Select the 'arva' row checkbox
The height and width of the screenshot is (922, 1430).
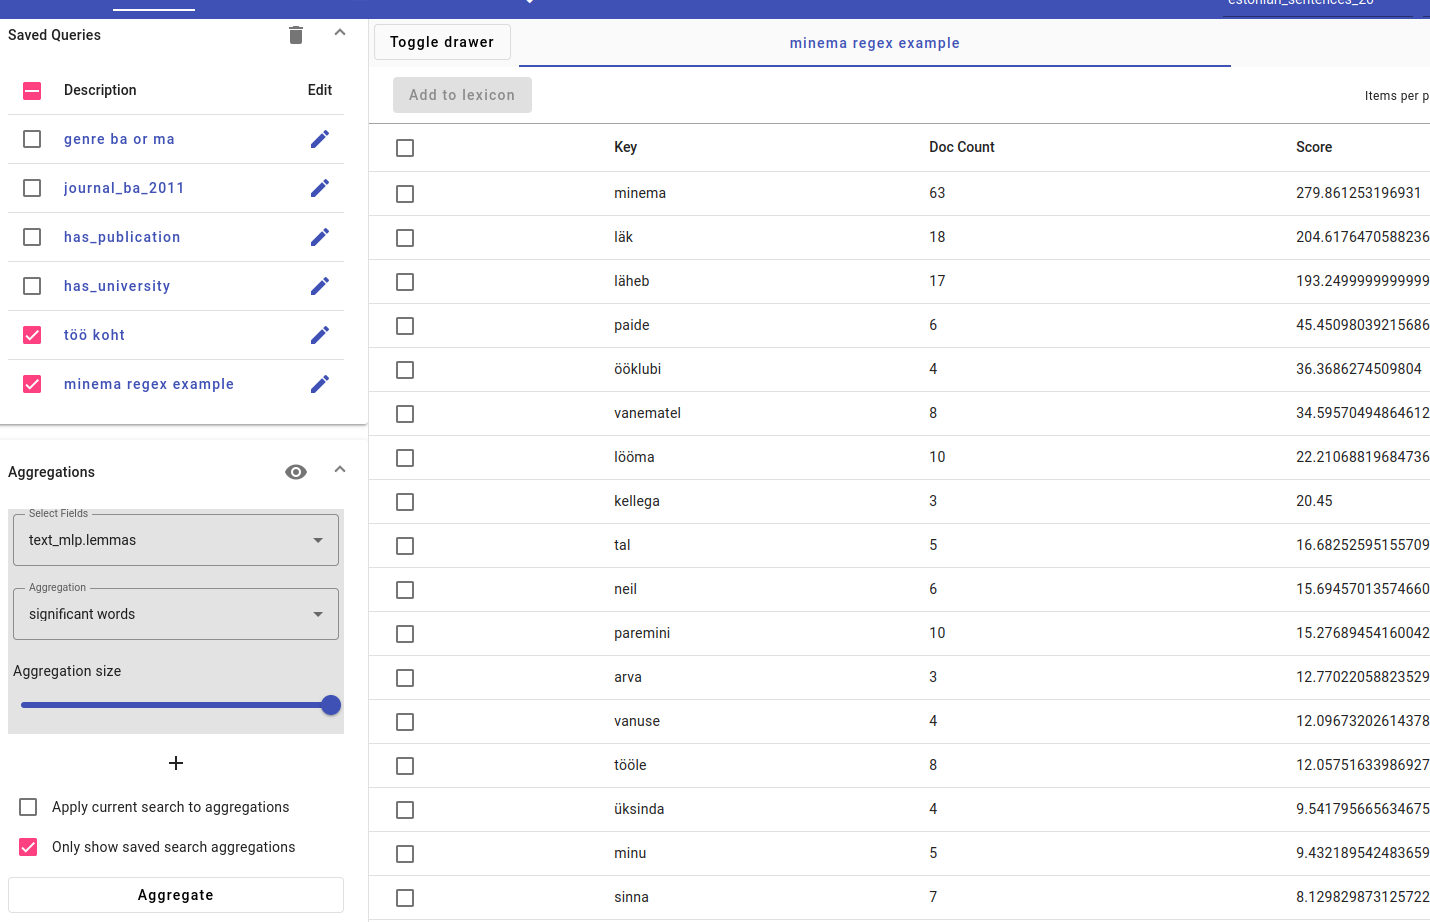405,678
